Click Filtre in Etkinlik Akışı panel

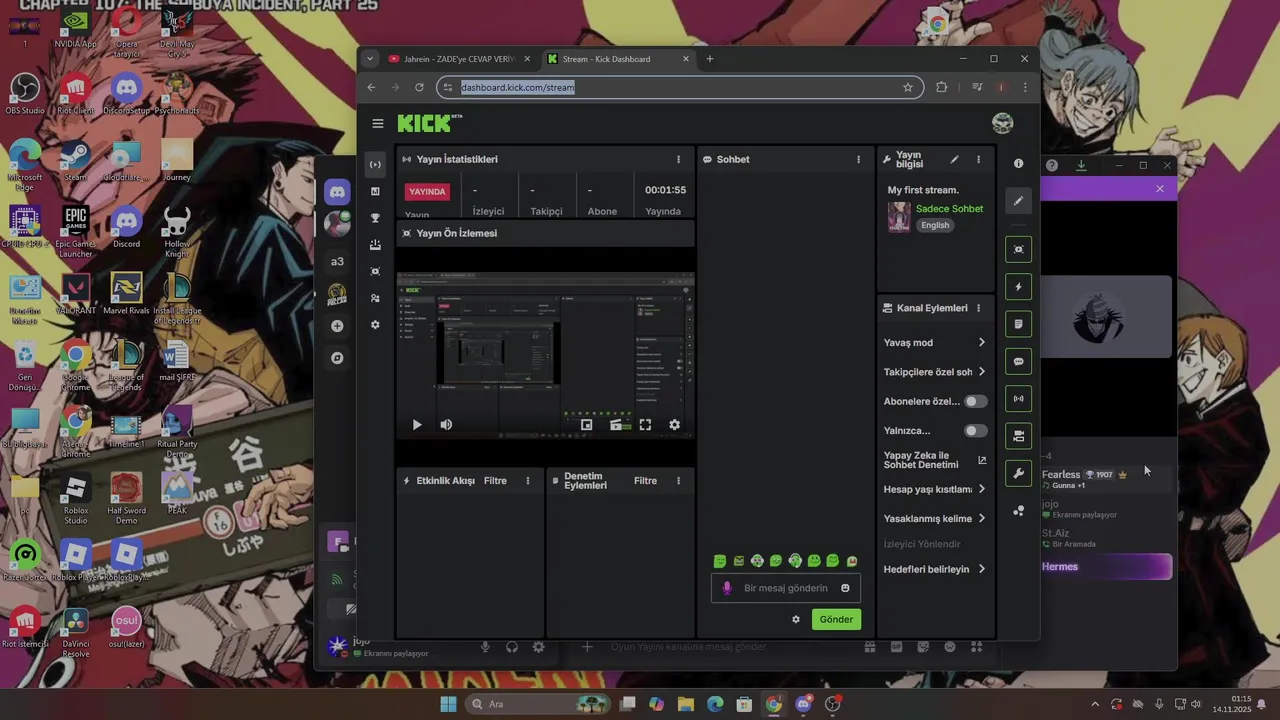point(495,481)
